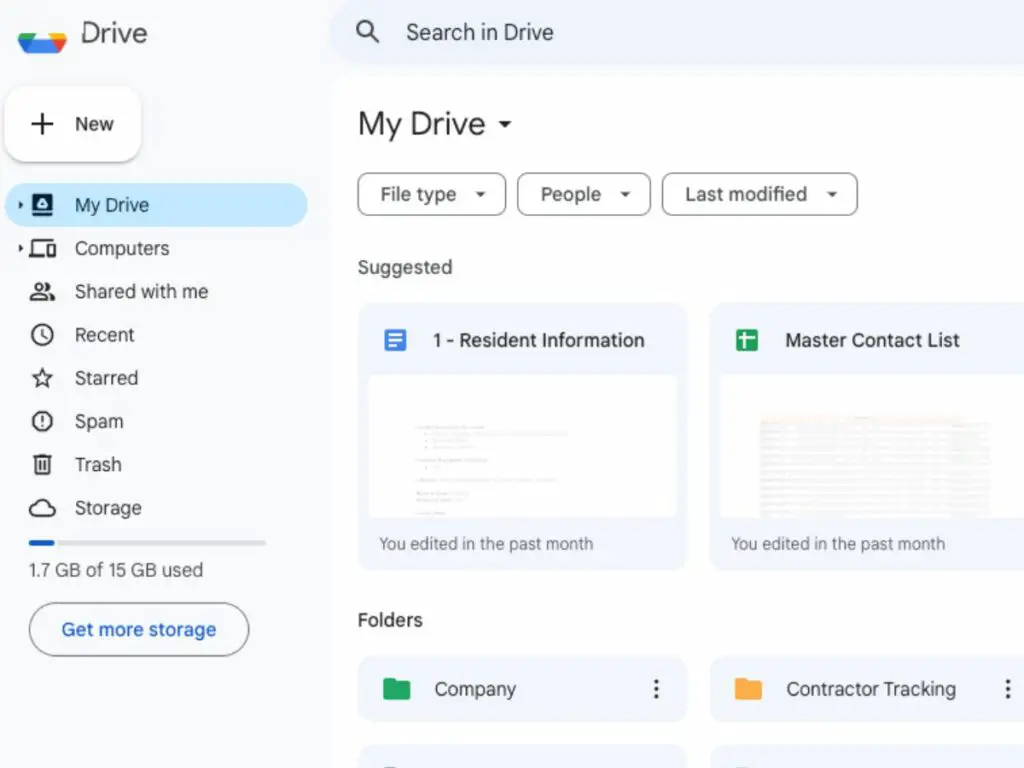Image resolution: width=1024 pixels, height=768 pixels.
Task: Expand the My Drive tree in sidebar
Action: [x=20, y=205]
